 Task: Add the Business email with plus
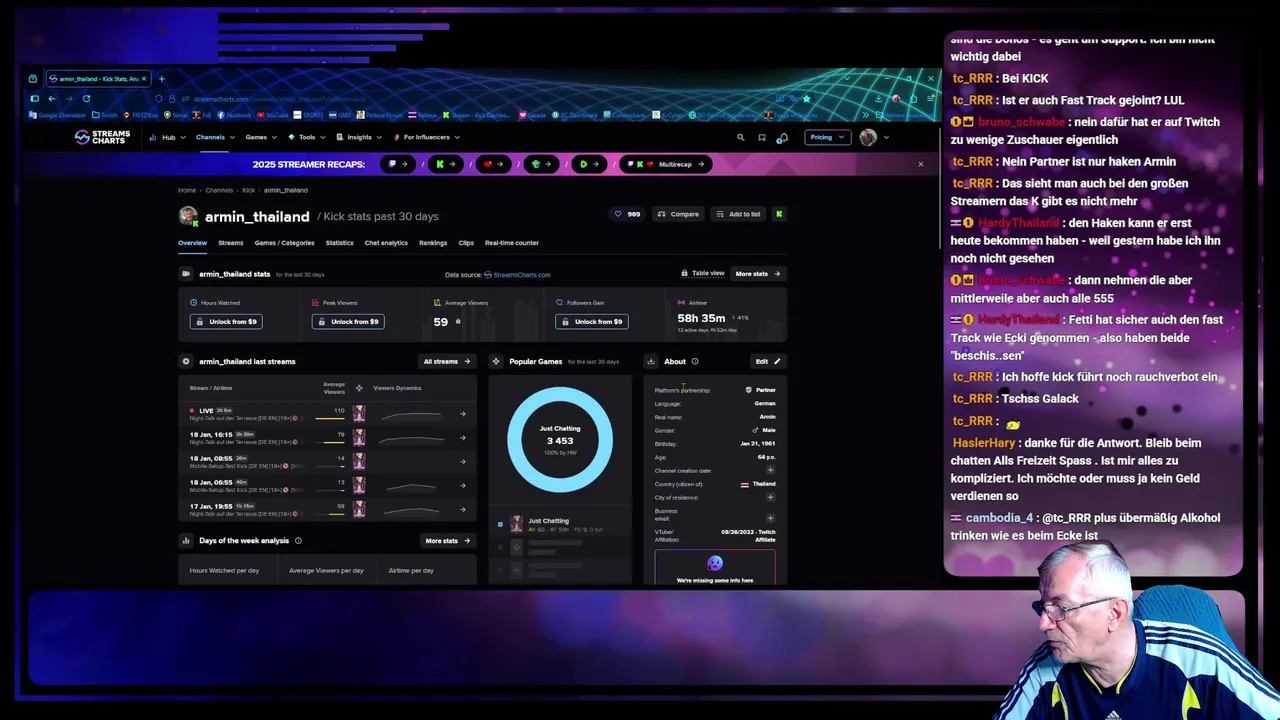[770, 518]
